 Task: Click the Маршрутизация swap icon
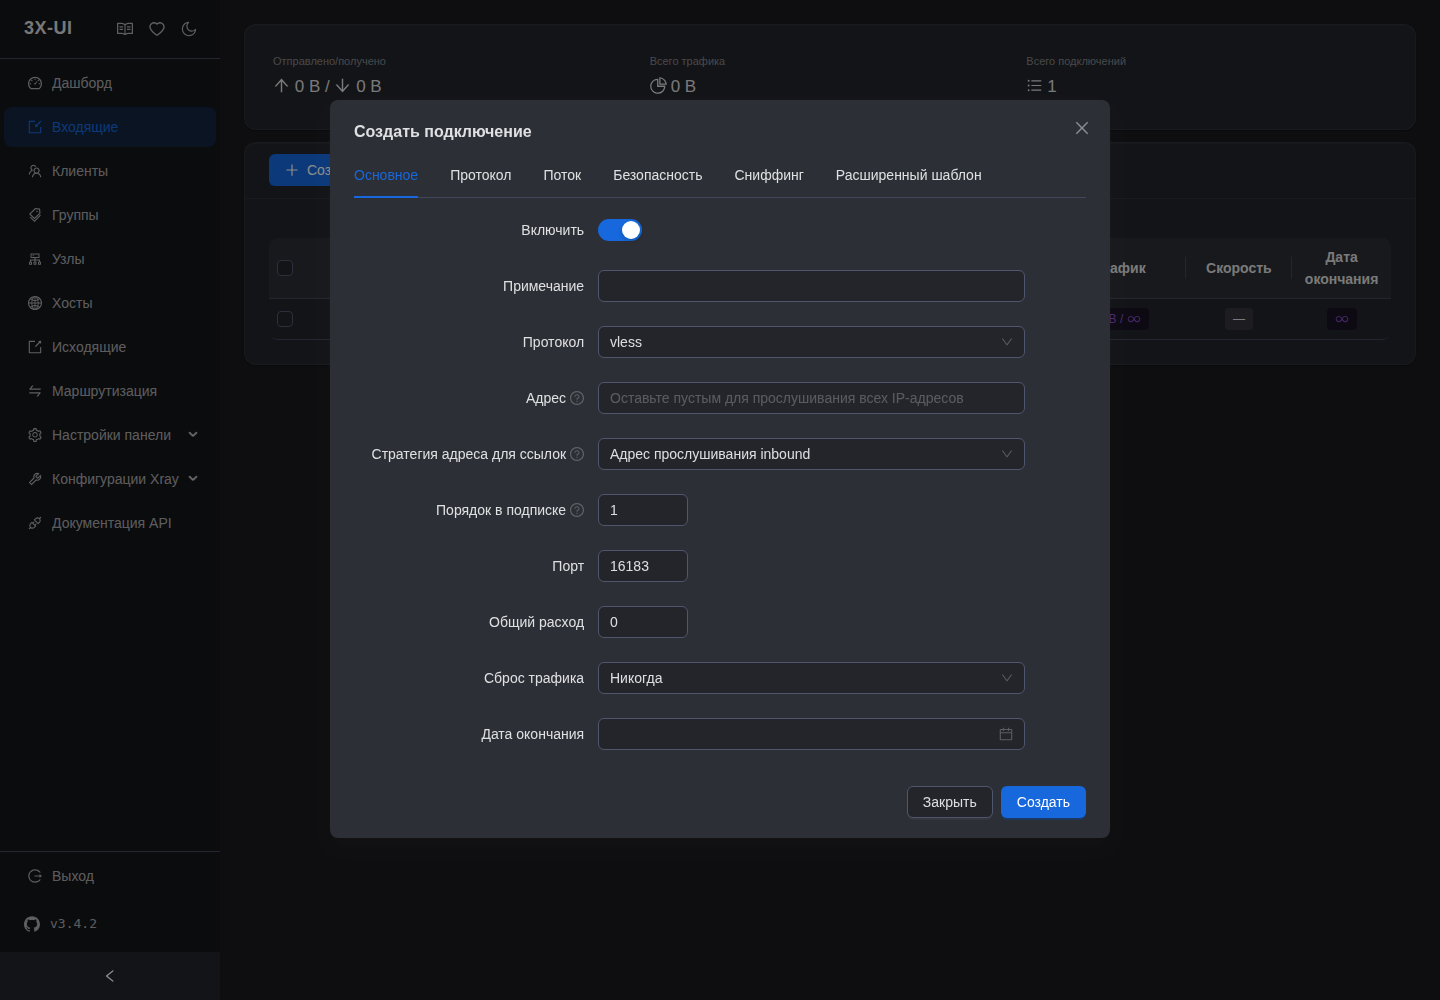(35, 391)
